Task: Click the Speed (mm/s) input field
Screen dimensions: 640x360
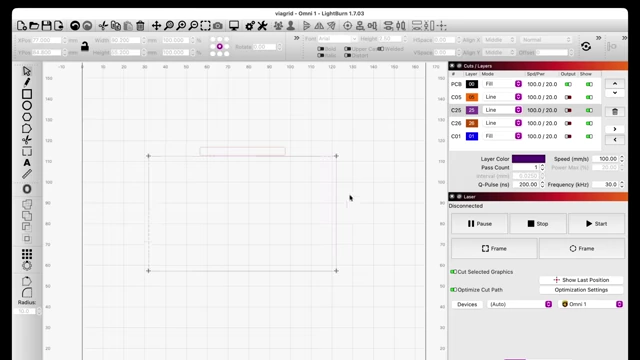Action: click(605, 159)
